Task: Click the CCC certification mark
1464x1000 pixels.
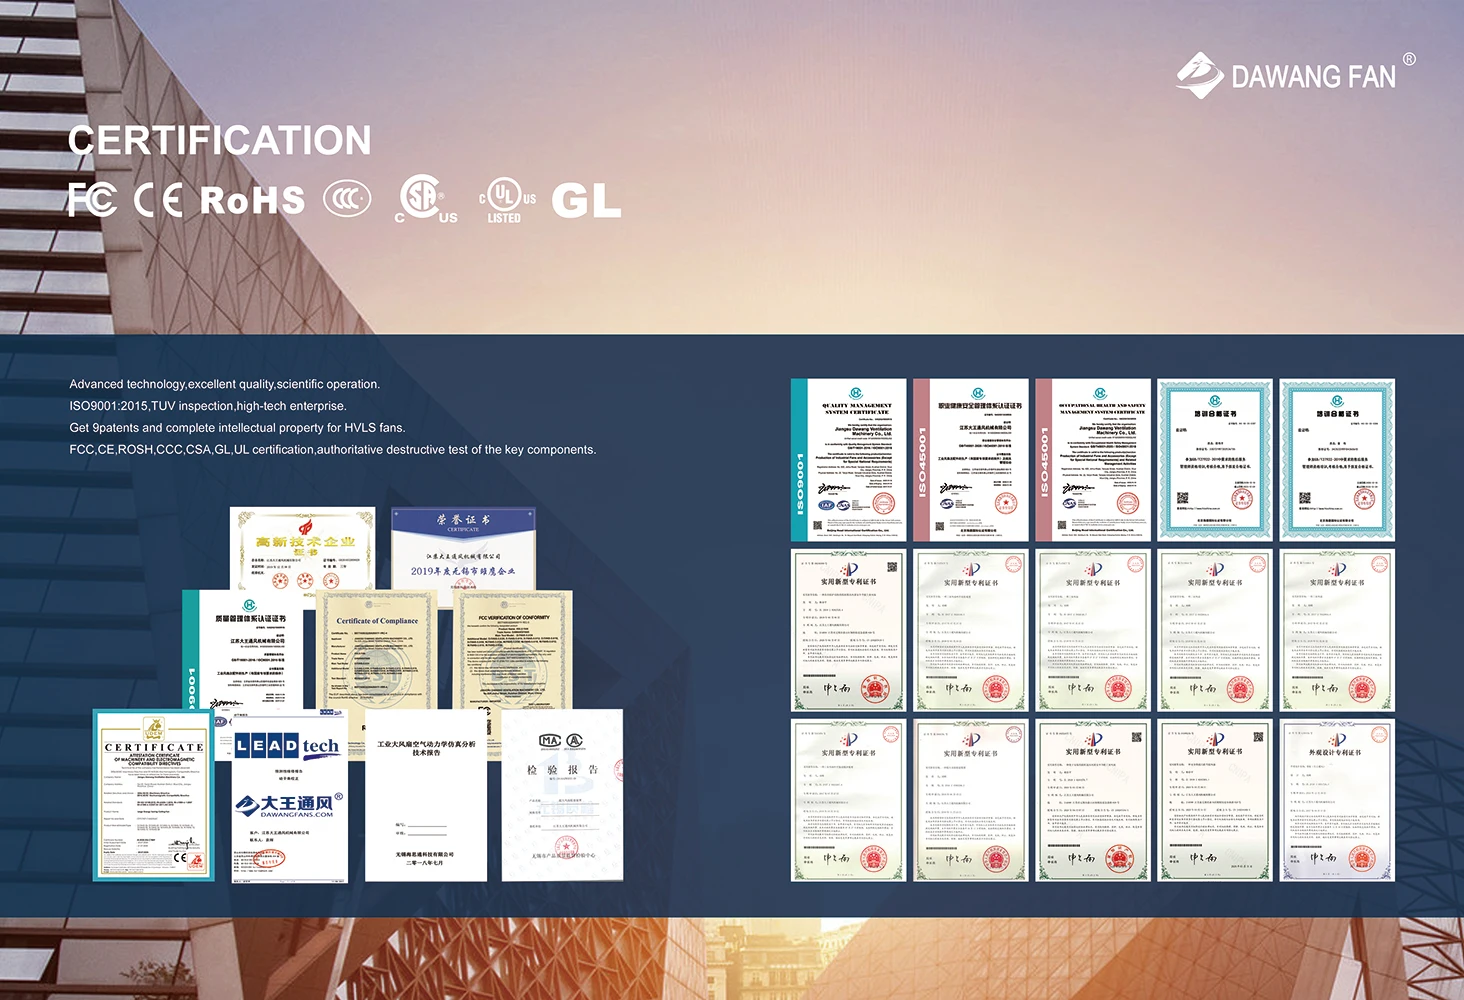Action: point(347,199)
